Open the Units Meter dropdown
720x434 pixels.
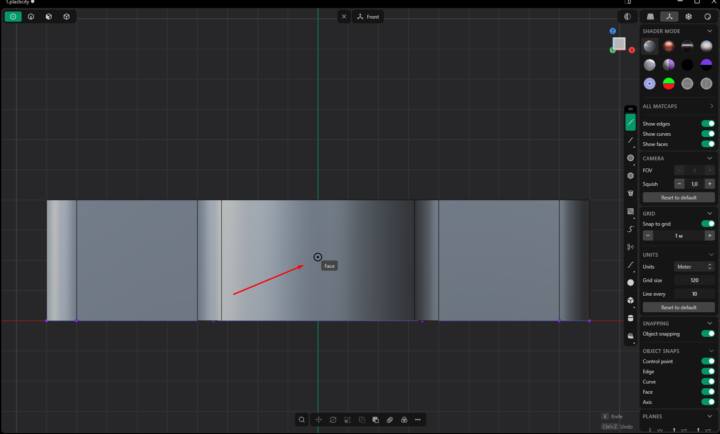[x=694, y=267]
